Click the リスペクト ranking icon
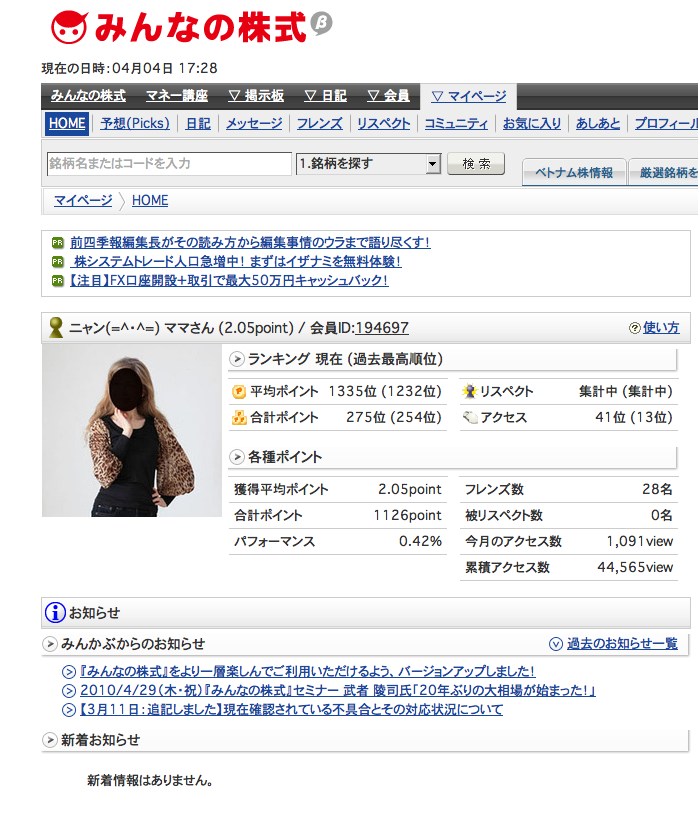Viewport: 698px width, 814px height. tap(469, 392)
